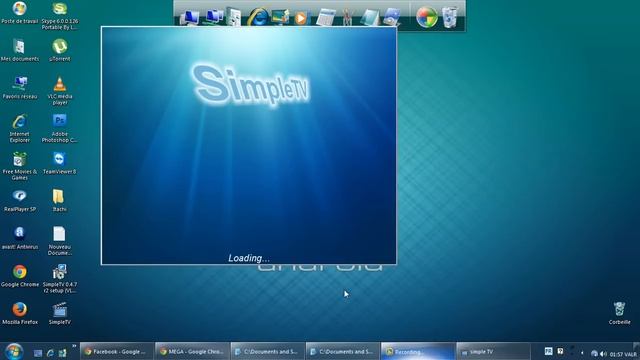Launch Google Chrome desktop shortcut

[20, 276]
